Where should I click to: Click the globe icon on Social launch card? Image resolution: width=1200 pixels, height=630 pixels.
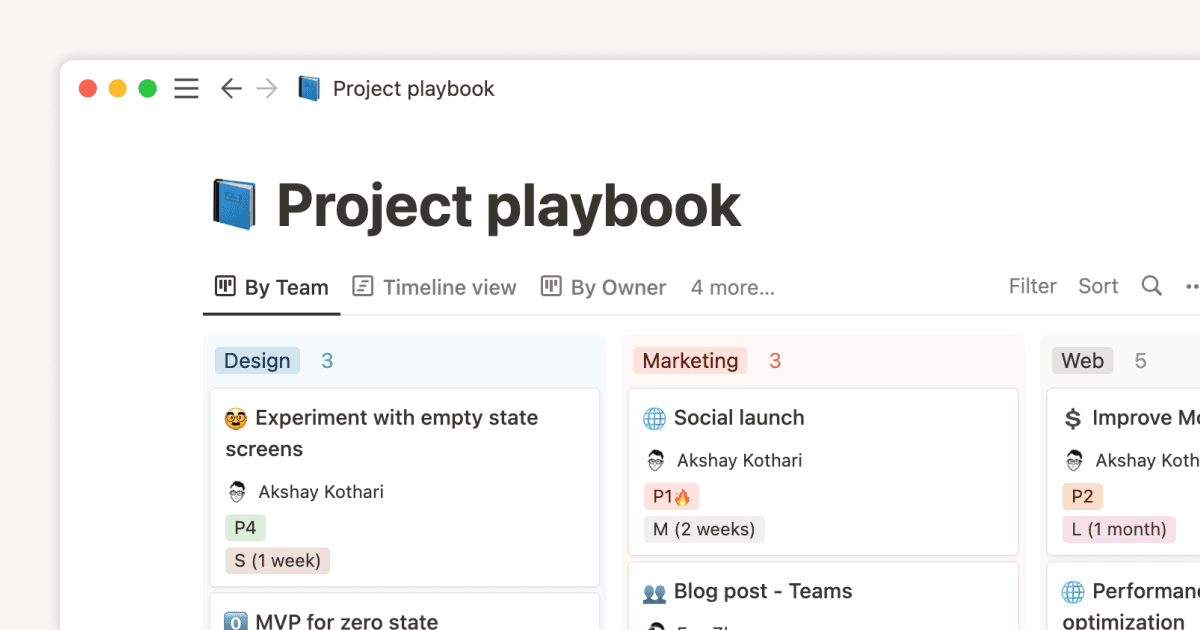click(654, 417)
